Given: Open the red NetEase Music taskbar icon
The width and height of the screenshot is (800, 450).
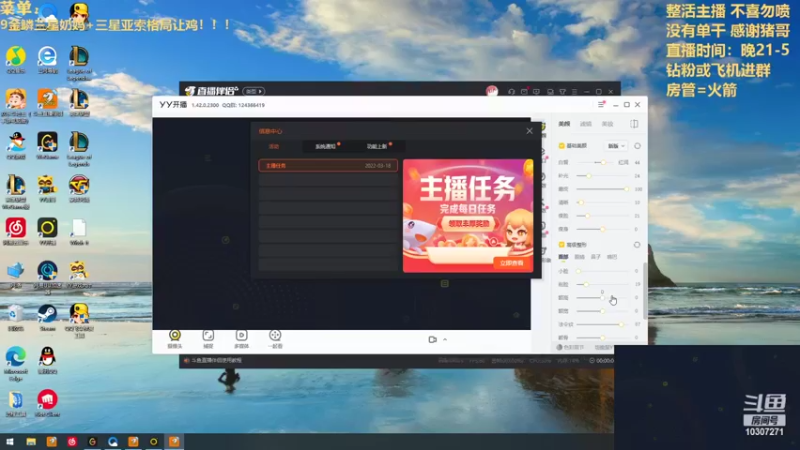Looking at the screenshot, I should pos(72,441).
